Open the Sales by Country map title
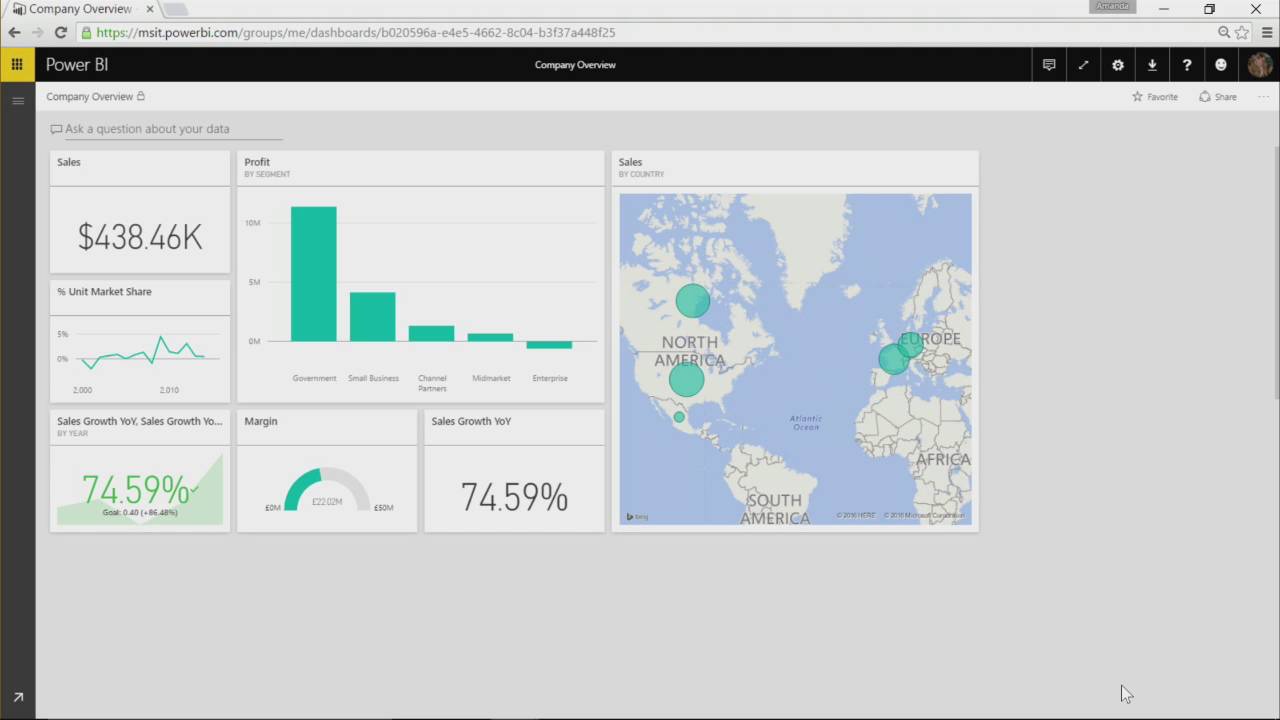Image resolution: width=1280 pixels, height=720 pixels. (x=630, y=162)
